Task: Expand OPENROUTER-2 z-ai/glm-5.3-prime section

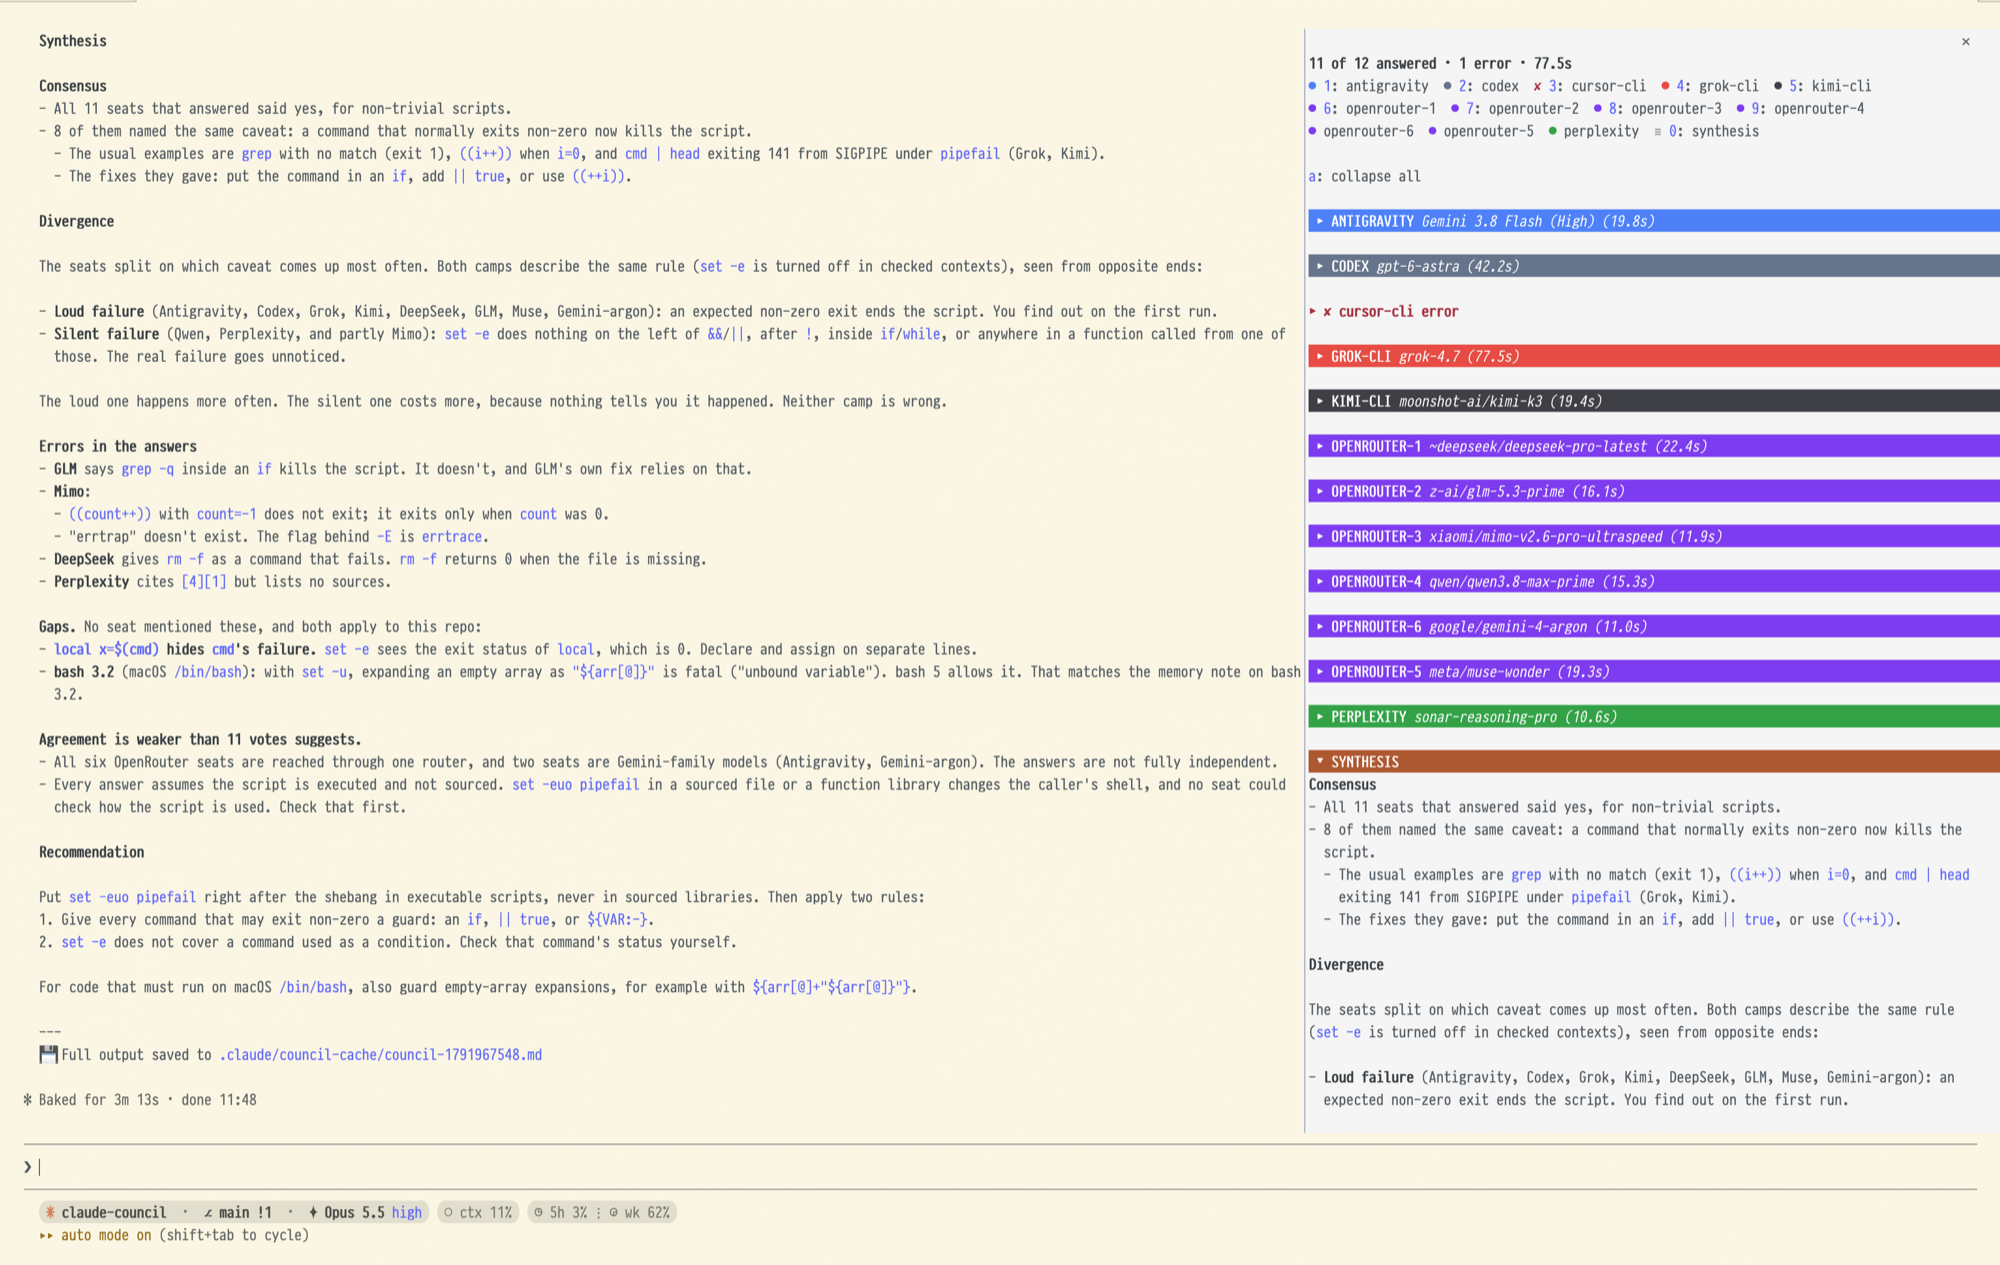Action: pyautogui.click(x=1654, y=491)
